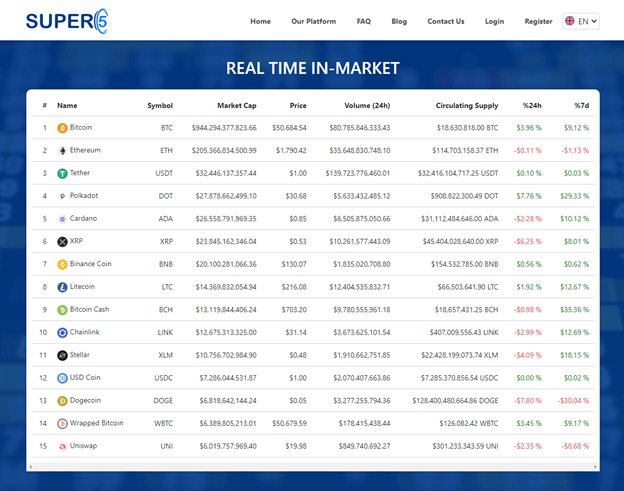
Task: Click the Volume (24h) column header
Action: pos(367,105)
